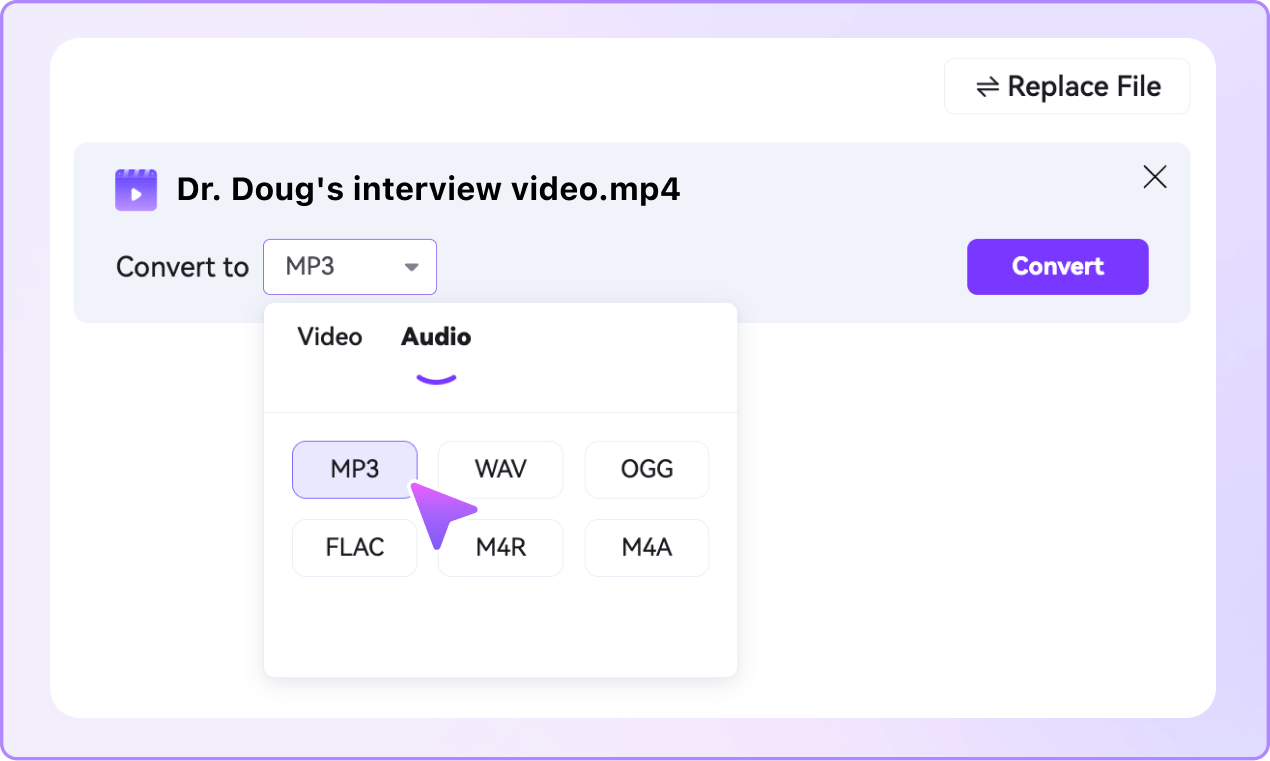
Task: Expand the format selector showing MP3
Action: point(349,267)
